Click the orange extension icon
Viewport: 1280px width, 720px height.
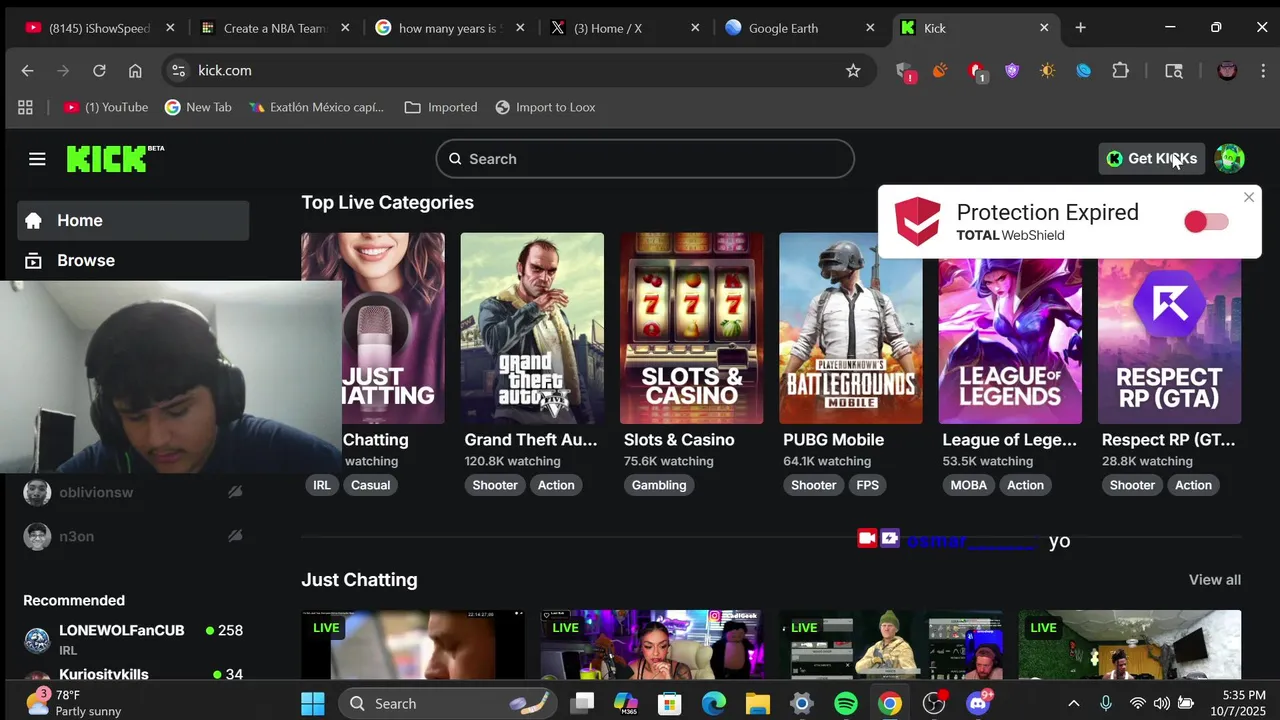[940, 70]
